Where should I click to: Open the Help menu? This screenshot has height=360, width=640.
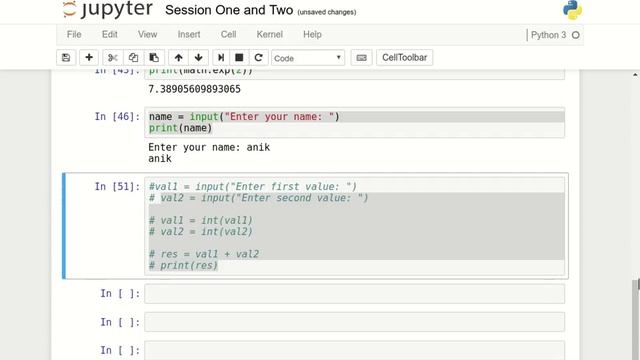point(312,34)
